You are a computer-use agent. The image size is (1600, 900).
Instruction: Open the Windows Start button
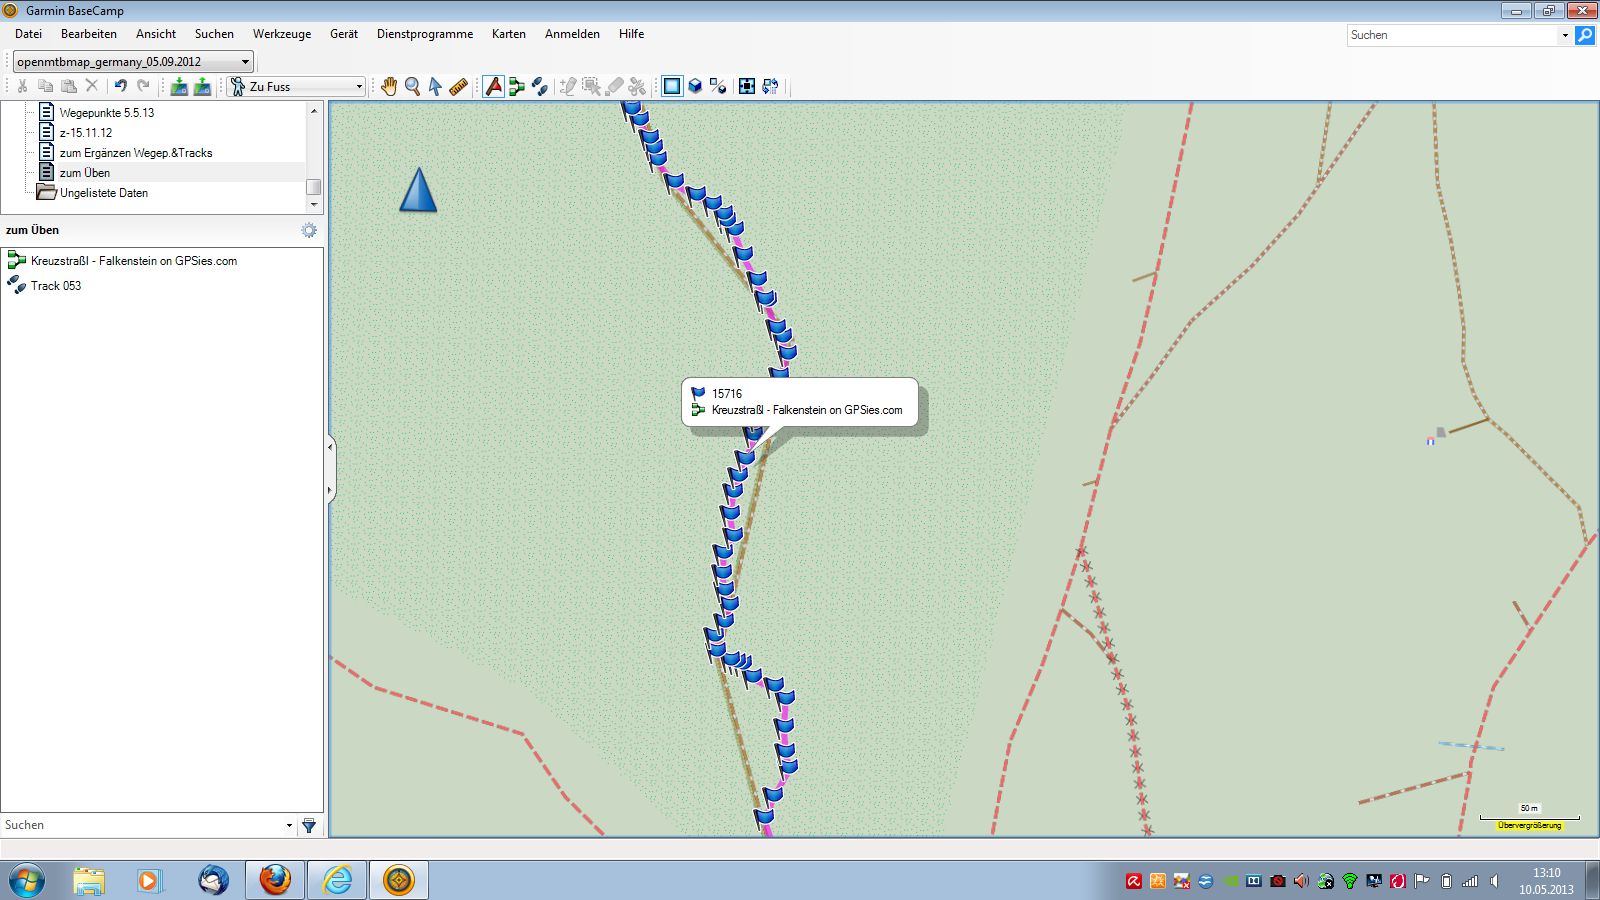tap(27, 881)
